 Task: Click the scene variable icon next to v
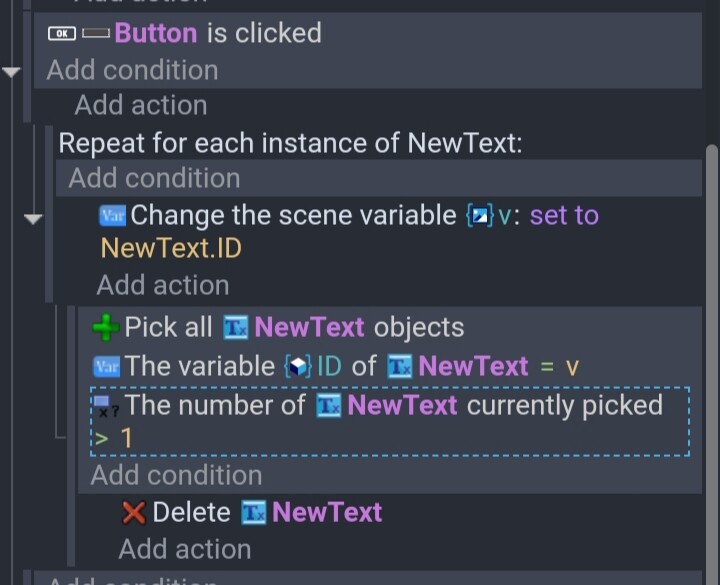[479, 215]
